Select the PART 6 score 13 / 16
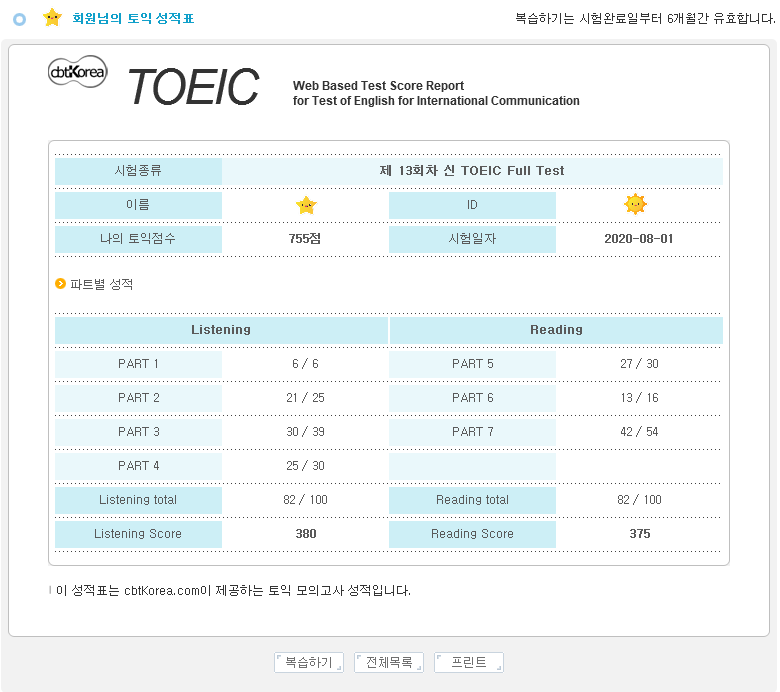Screen dimensions: 780x692 (639, 398)
